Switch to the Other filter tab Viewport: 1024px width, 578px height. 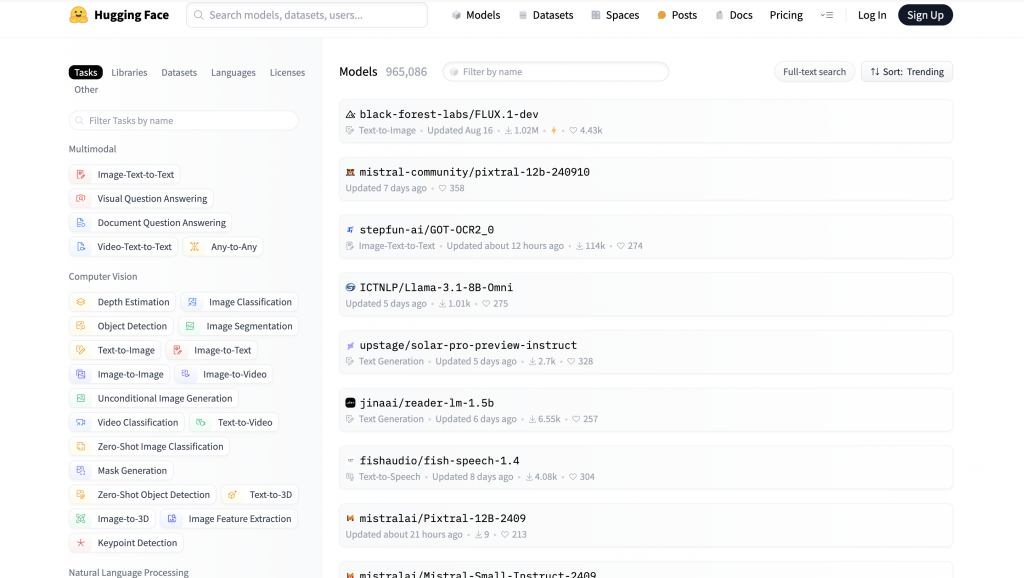86,89
